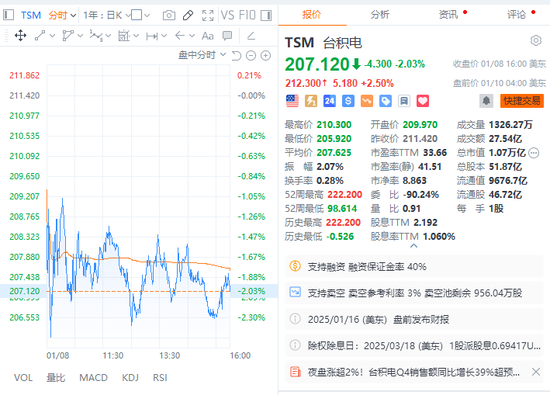
Task: Expand measurement range tool options
Action: click(136, 35)
